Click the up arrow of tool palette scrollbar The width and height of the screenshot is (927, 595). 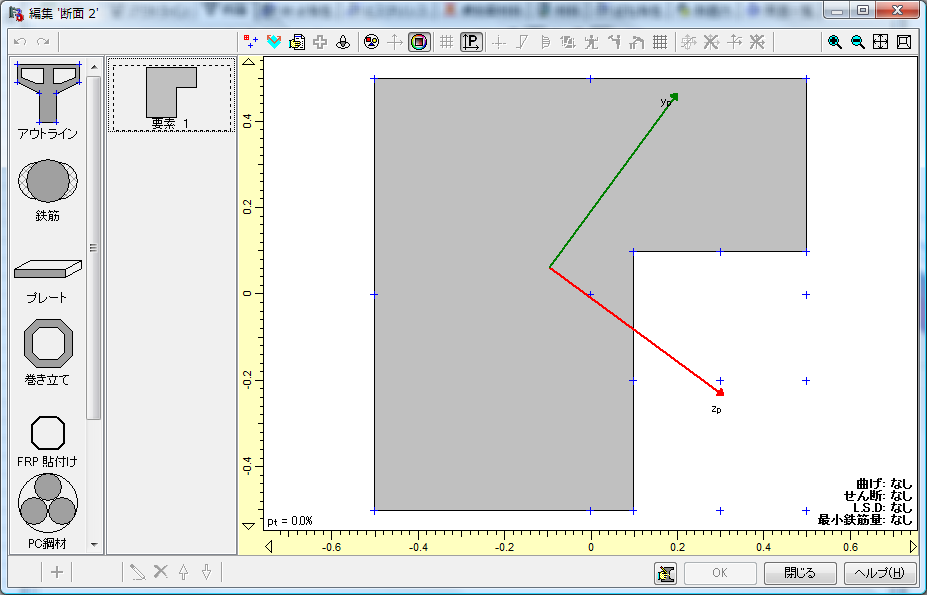94,67
